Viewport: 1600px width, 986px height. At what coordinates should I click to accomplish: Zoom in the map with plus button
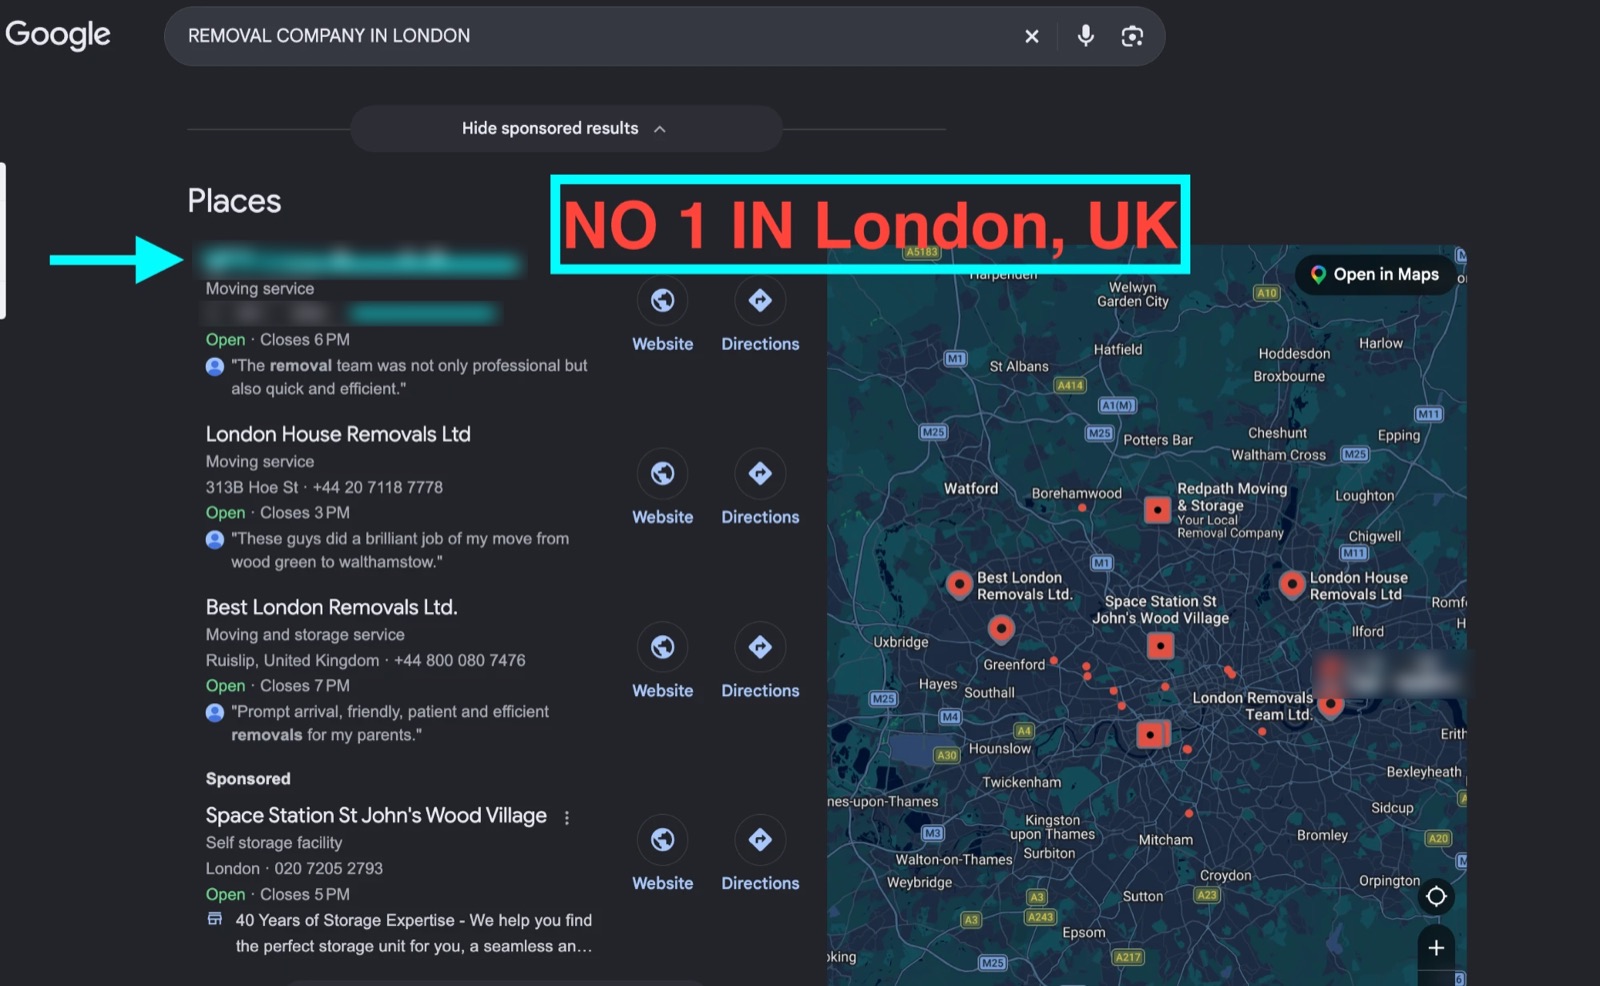pos(1436,948)
